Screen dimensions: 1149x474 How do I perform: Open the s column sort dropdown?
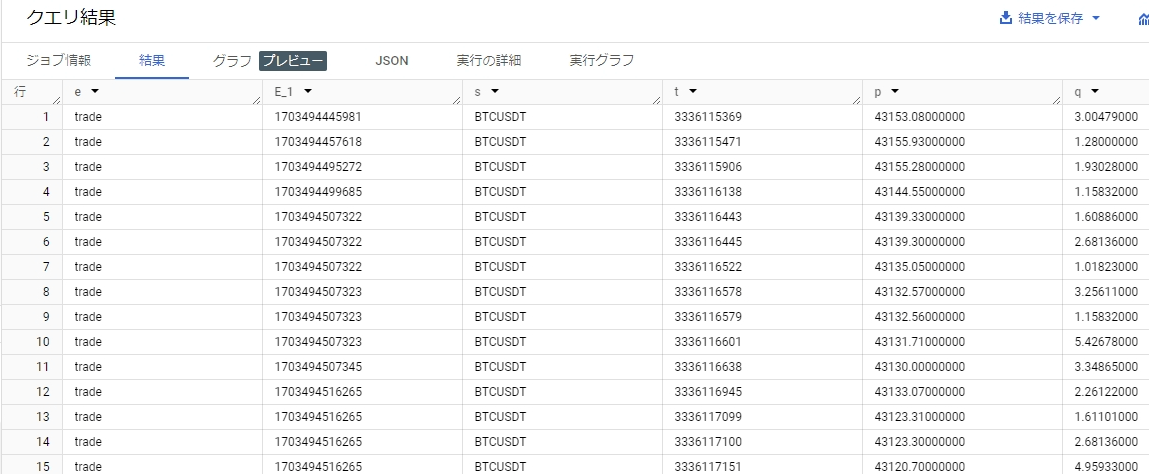[x=495, y=92]
